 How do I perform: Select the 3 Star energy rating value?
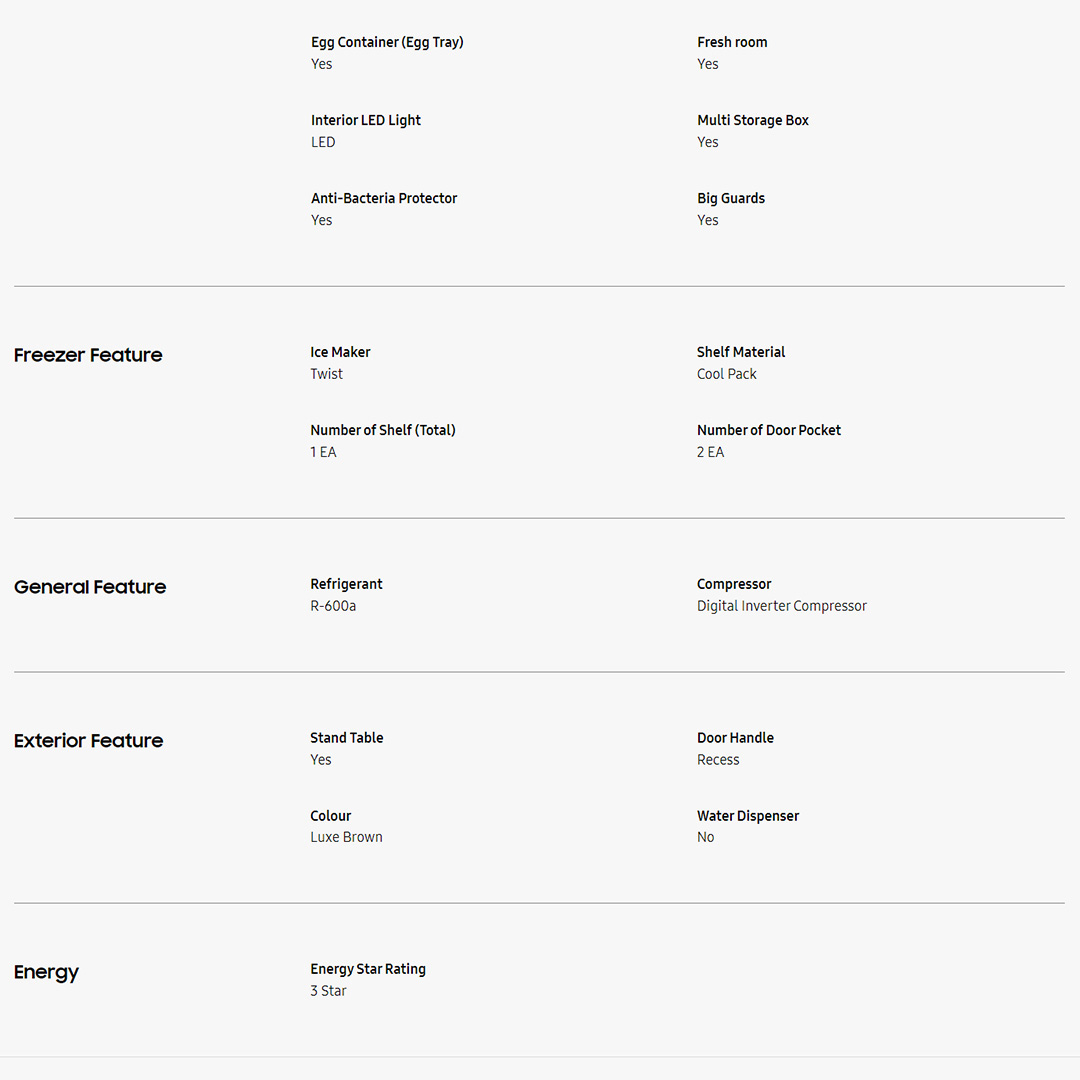click(x=328, y=991)
